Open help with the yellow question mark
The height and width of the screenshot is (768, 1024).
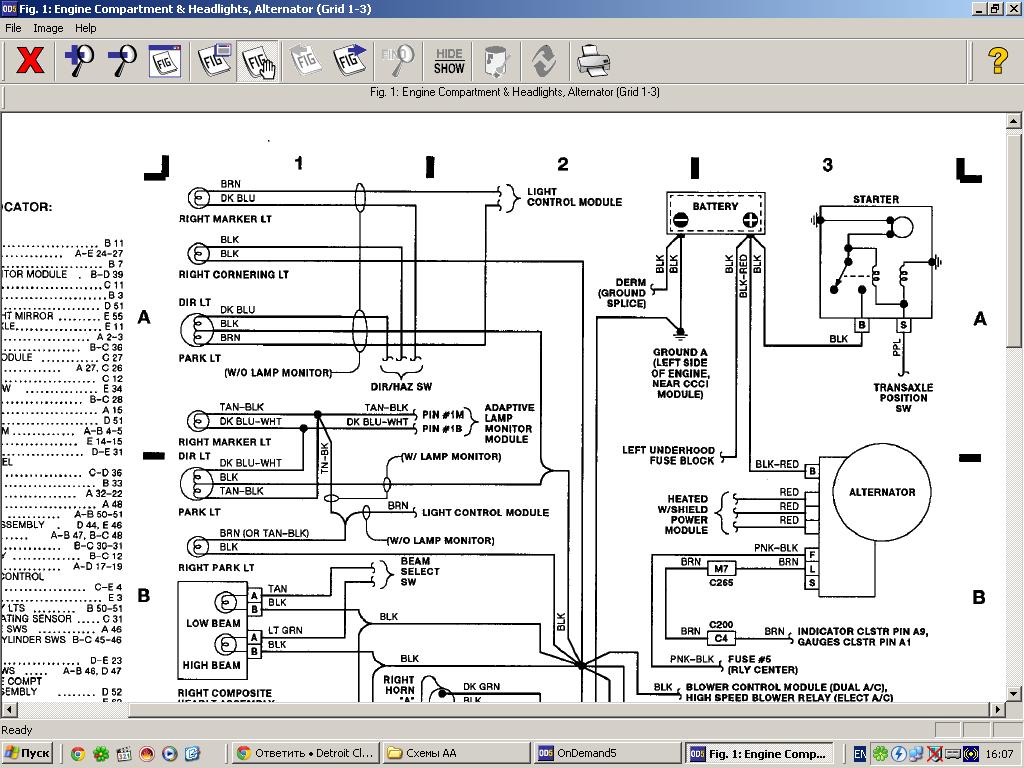[997, 61]
